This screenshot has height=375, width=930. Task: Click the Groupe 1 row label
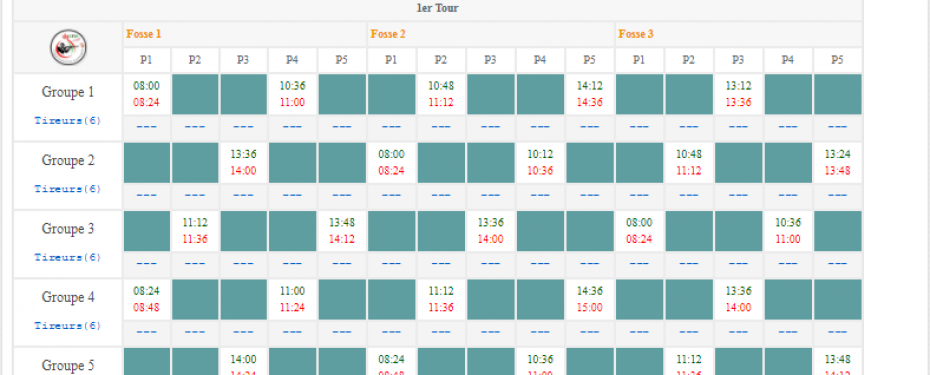coord(68,93)
